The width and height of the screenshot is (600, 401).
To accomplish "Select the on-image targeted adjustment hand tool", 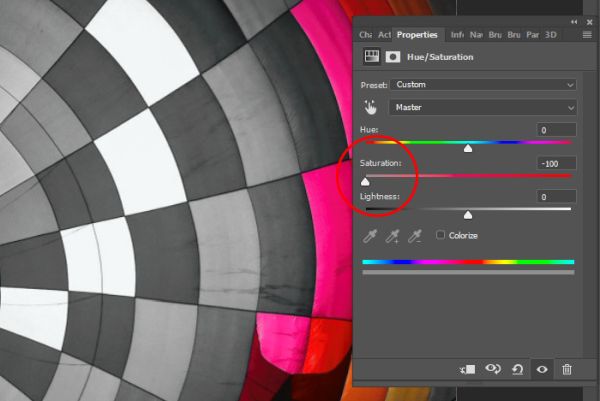I will click(x=370, y=108).
